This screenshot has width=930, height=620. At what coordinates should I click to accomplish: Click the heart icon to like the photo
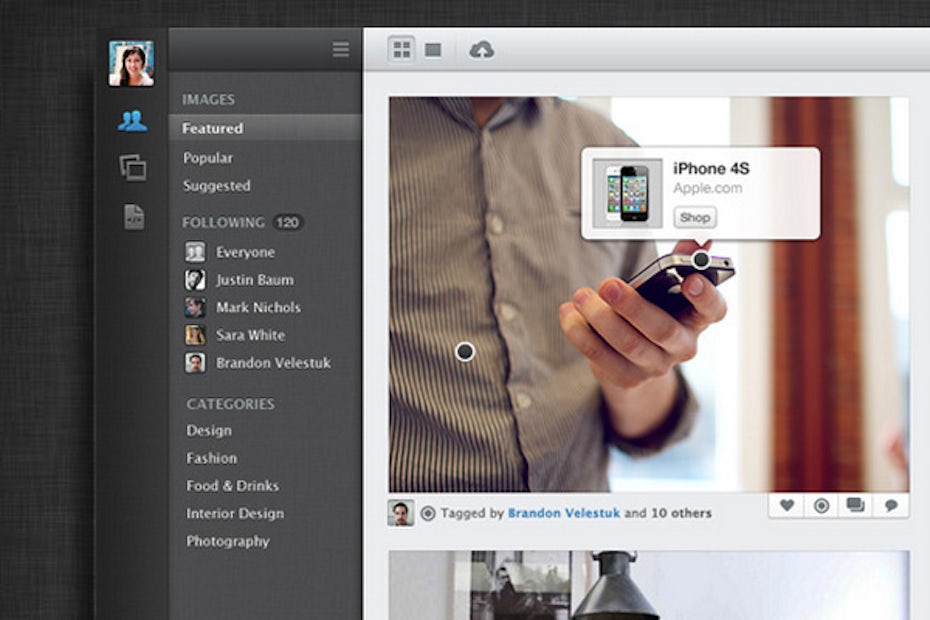[787, 506]
